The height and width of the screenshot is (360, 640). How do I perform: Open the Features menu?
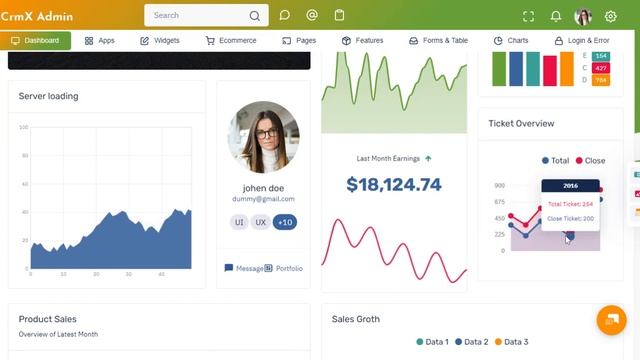point(362,40)
